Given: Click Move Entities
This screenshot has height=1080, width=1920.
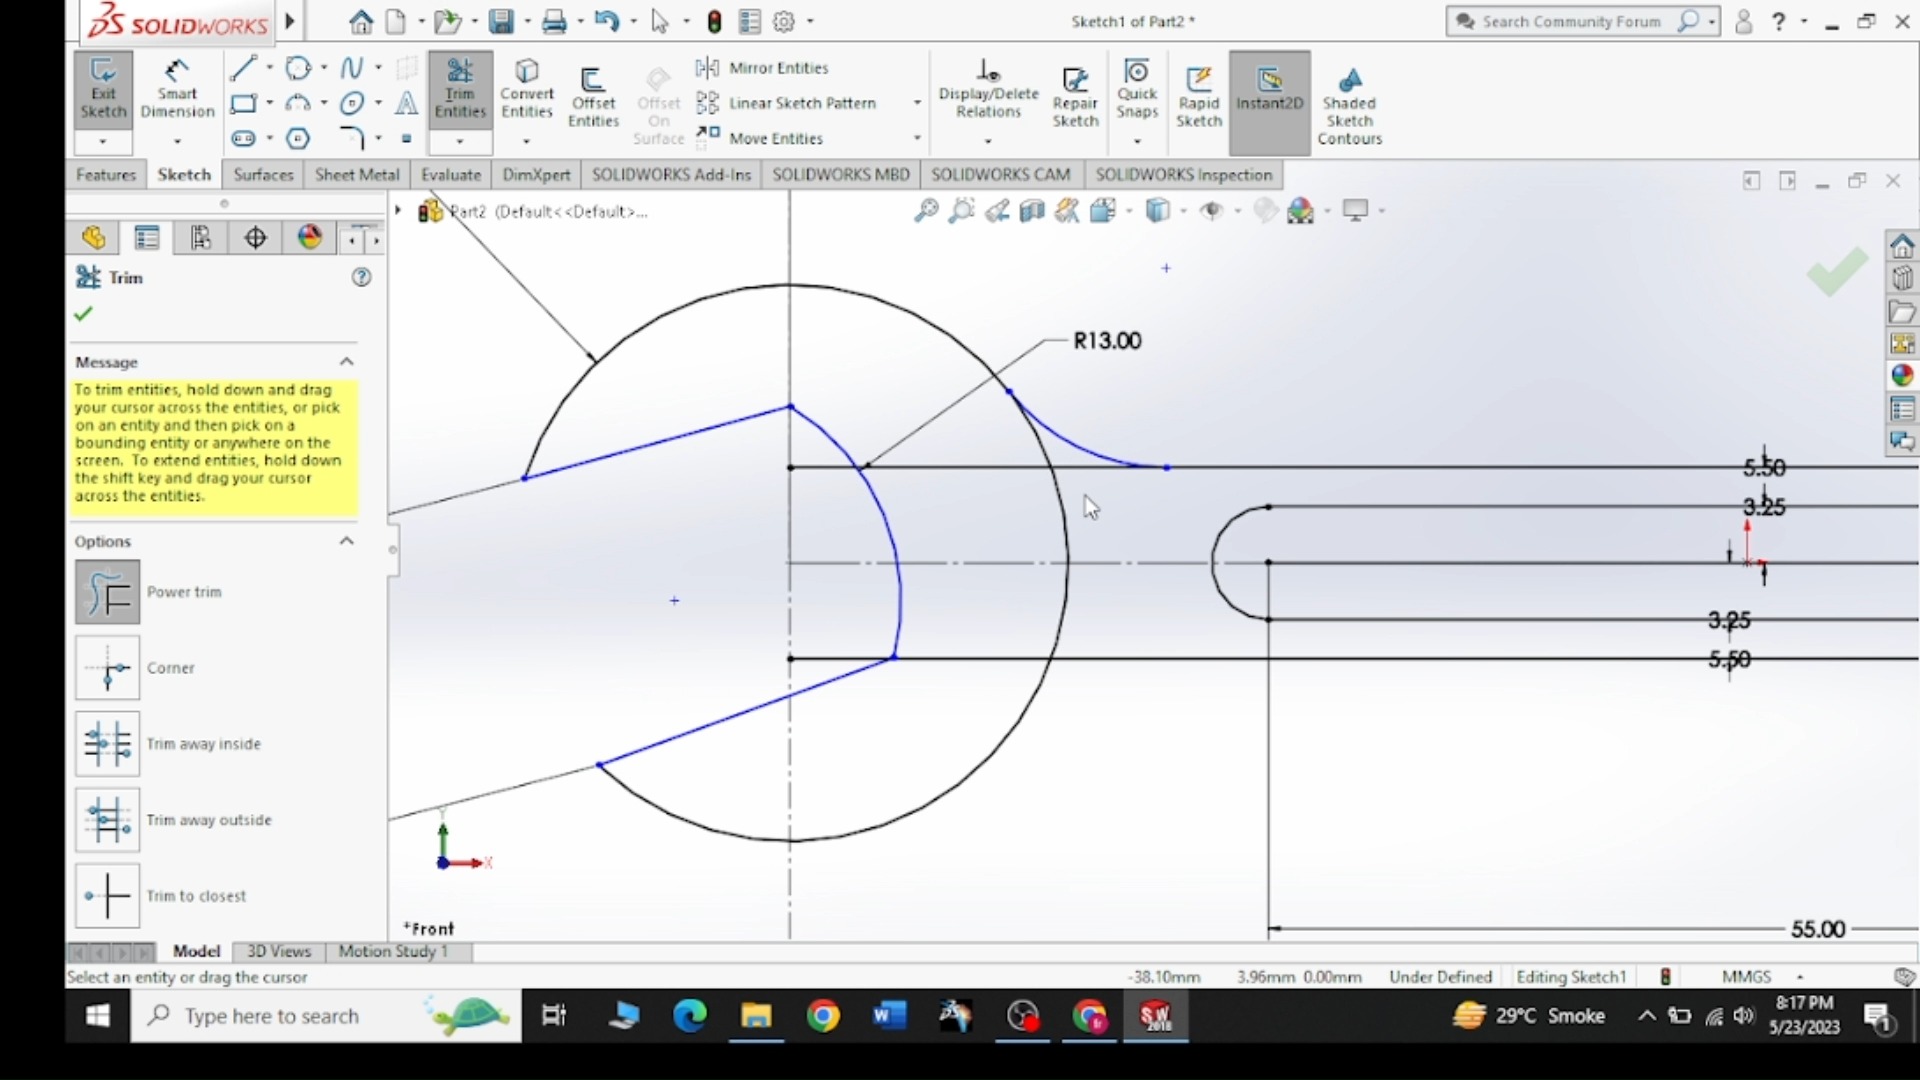Looking at the screenshot, I should click(760, 138).
